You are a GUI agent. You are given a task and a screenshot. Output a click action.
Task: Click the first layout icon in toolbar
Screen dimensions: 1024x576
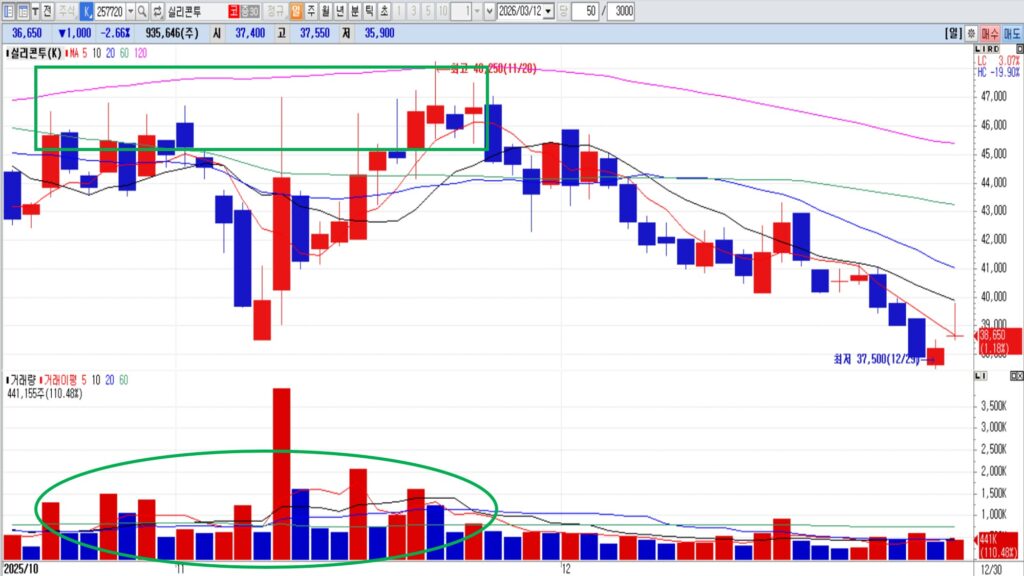point(8,11)
